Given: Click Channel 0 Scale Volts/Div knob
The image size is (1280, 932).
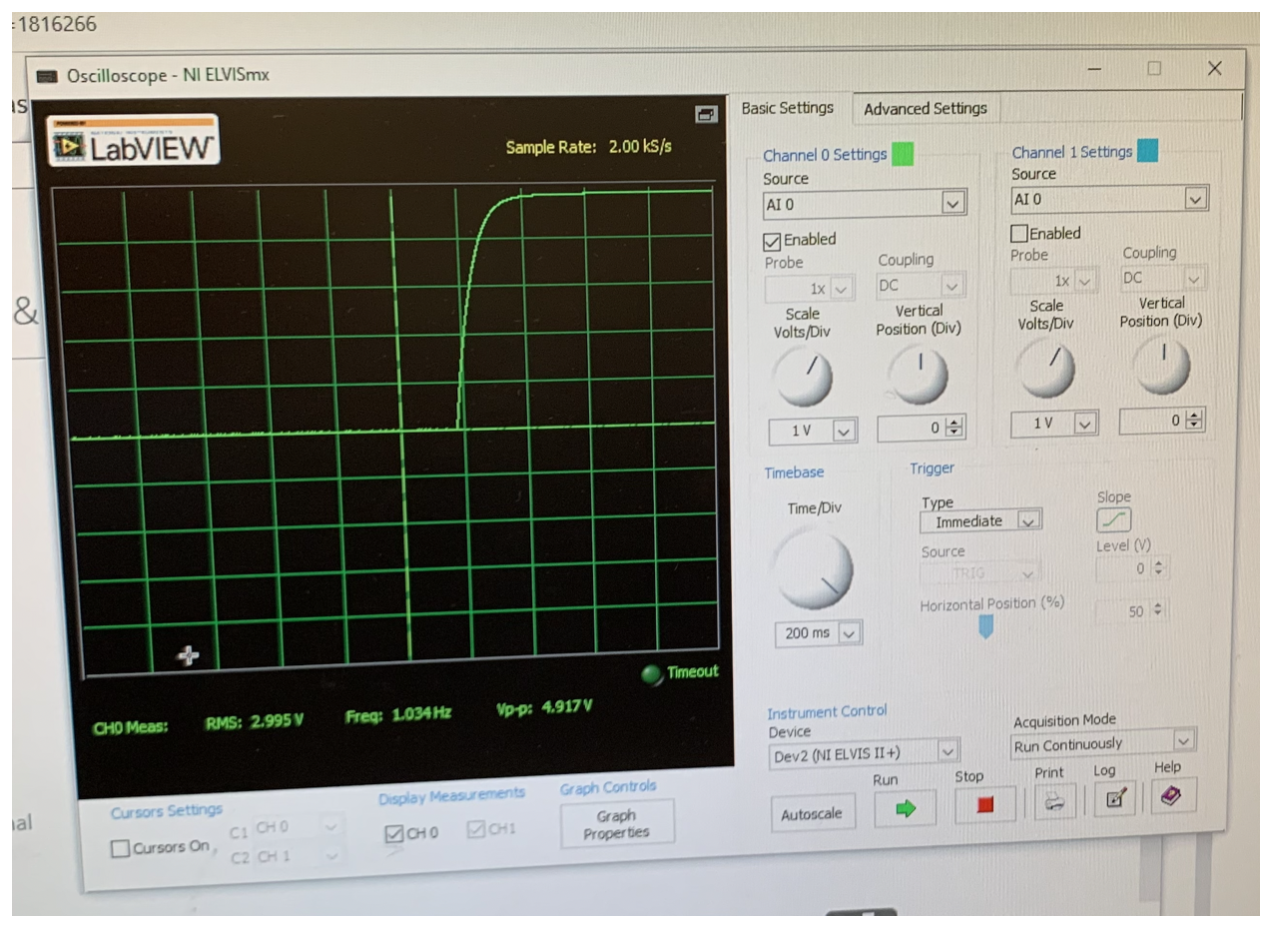Looking at the screenshot, I should coord(804,377).
